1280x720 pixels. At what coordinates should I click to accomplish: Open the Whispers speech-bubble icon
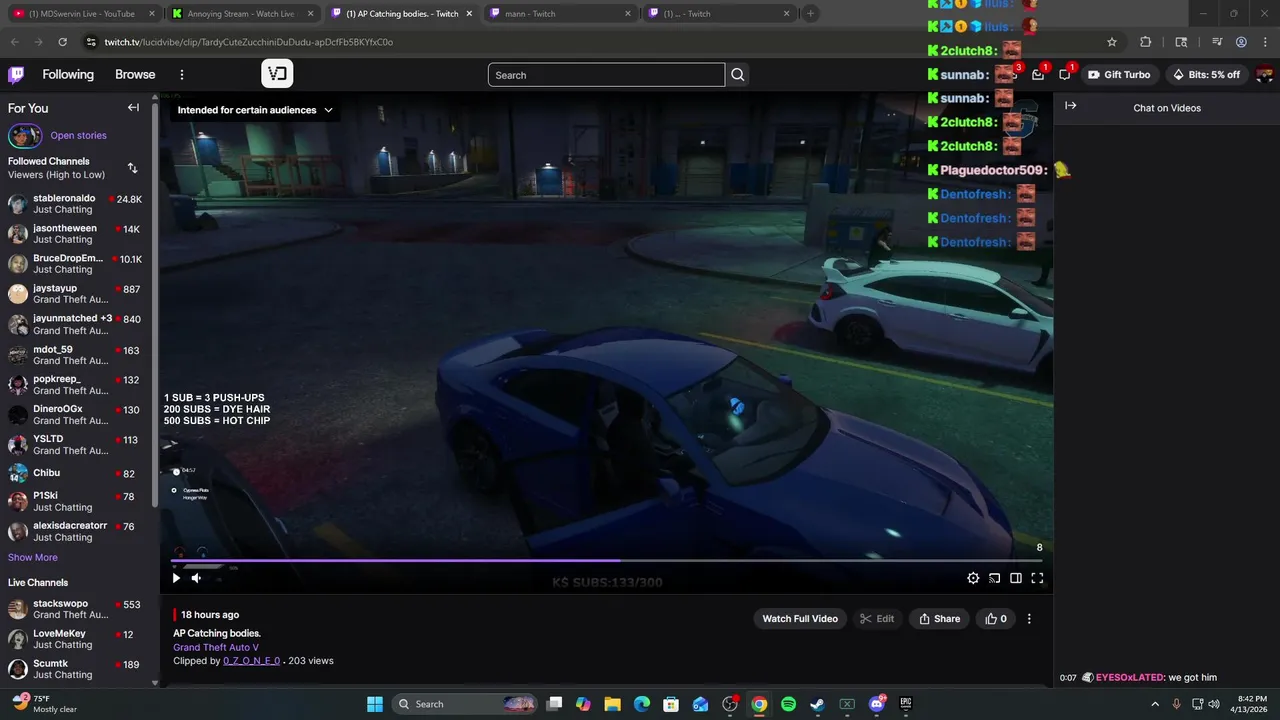coord(1065,75)
